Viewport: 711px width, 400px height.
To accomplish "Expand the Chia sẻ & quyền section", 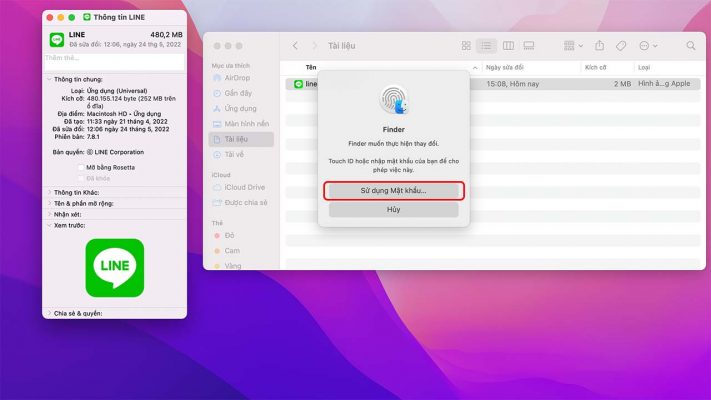I will coord(49,313).
